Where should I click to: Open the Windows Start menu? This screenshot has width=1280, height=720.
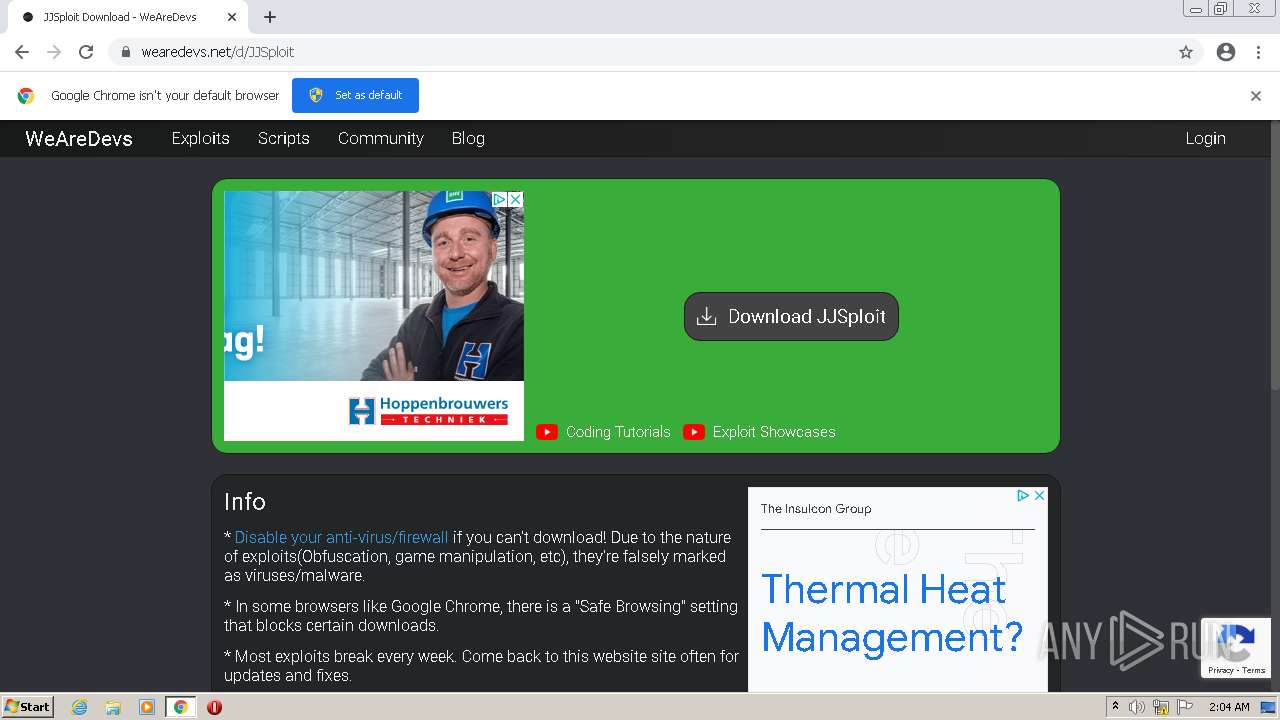(x=27, y=706)
